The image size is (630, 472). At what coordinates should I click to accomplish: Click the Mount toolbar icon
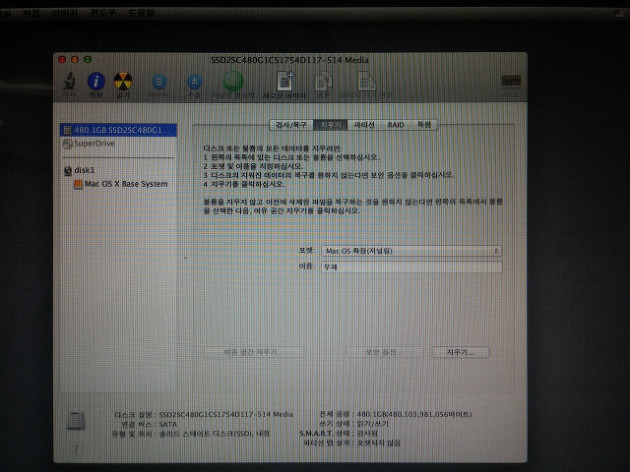[x=159, y=82]
